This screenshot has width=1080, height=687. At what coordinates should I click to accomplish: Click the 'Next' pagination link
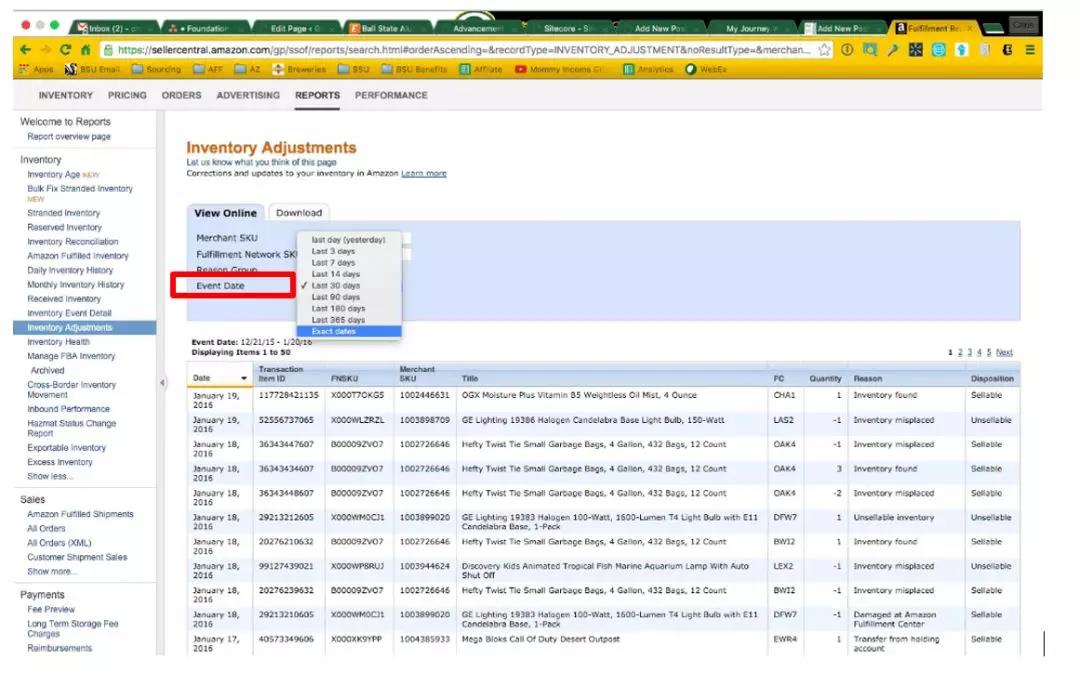coord(1004,352)
